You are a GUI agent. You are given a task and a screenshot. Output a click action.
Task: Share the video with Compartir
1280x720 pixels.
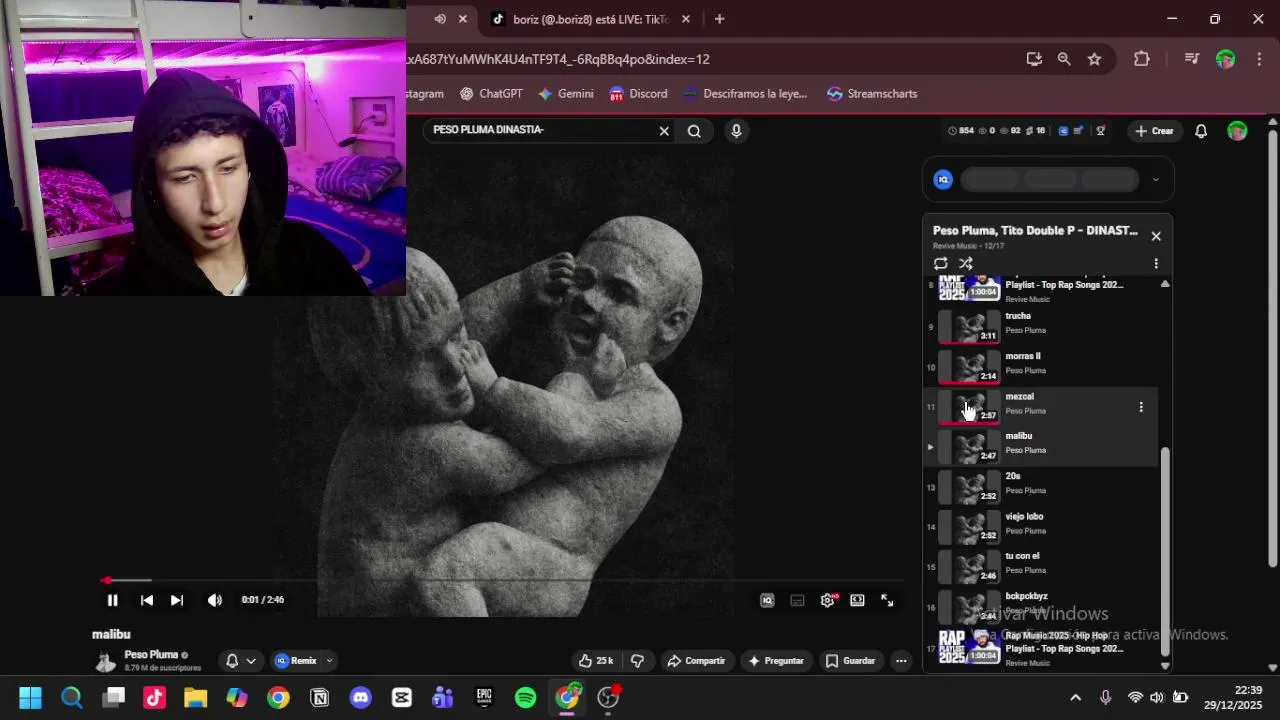click(696, 661)
